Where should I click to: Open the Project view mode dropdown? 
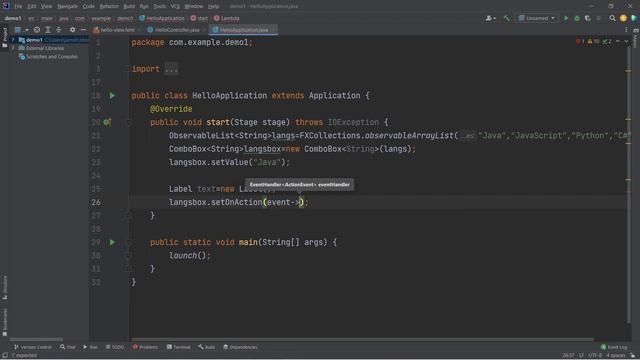21,30
